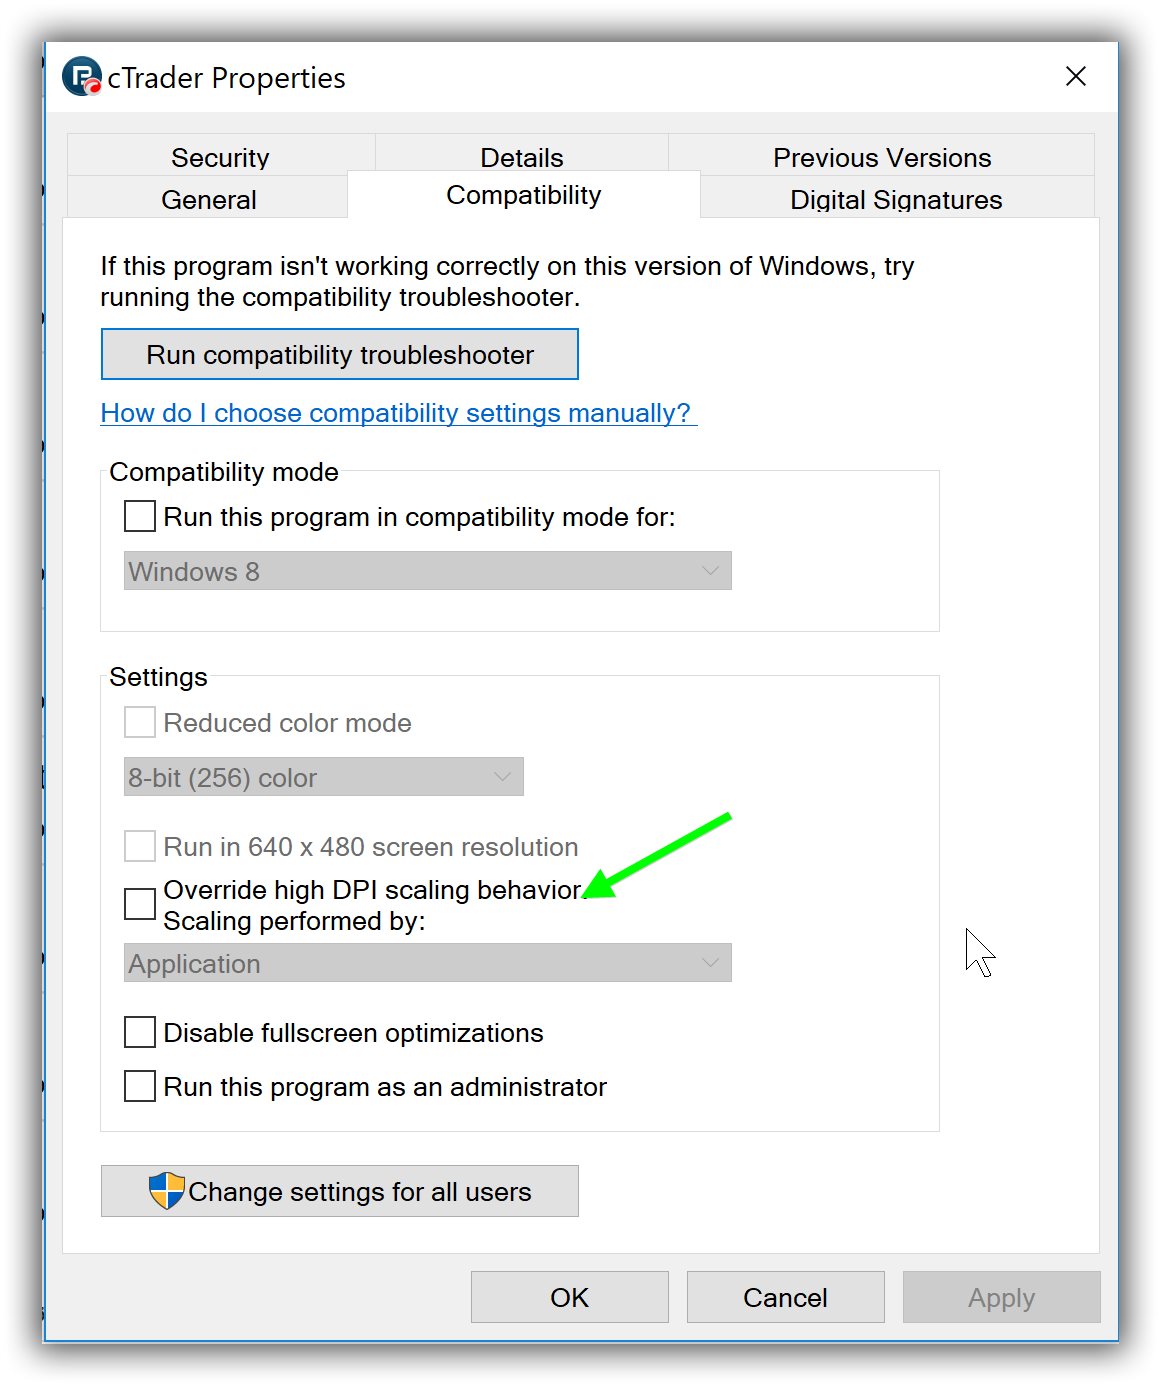Tick Override high DPI scaling behavior

(140, 904)
